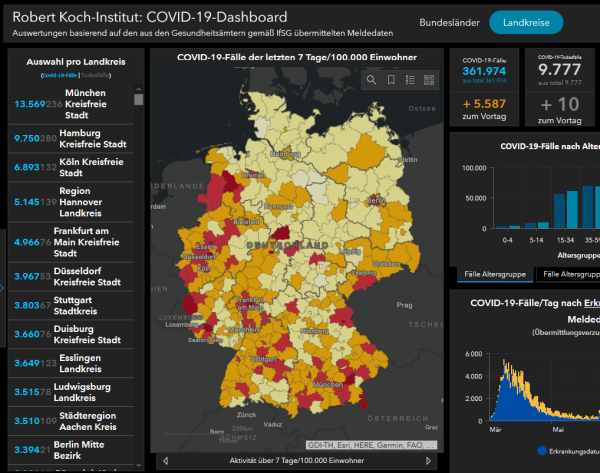Click the map attribution text bar
The image size is (600, 473).
click(x=370, y=443)
